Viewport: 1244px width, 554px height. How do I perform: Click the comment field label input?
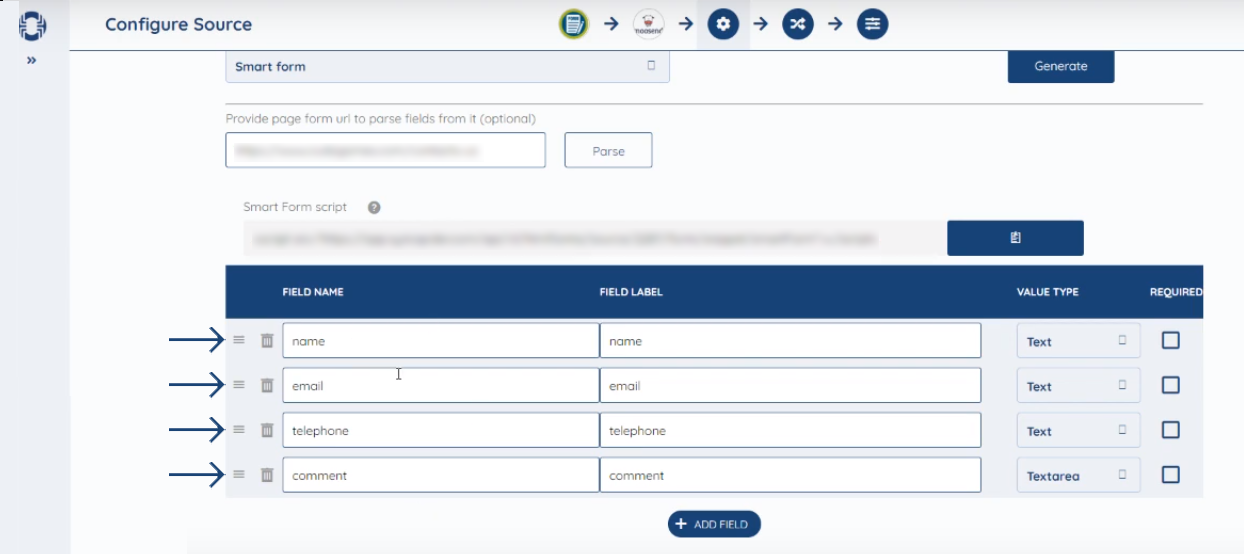[790, 476]
